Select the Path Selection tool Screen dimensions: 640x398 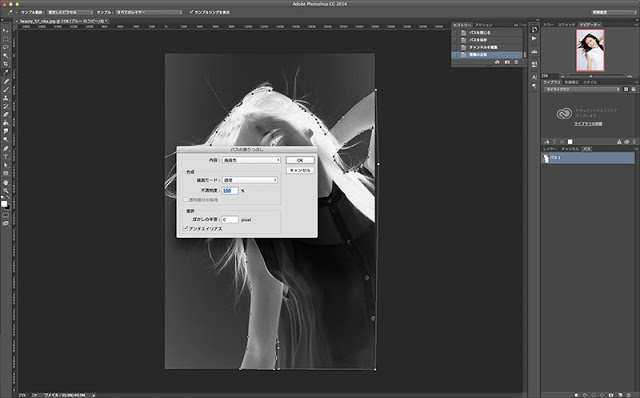pos(6,165)
